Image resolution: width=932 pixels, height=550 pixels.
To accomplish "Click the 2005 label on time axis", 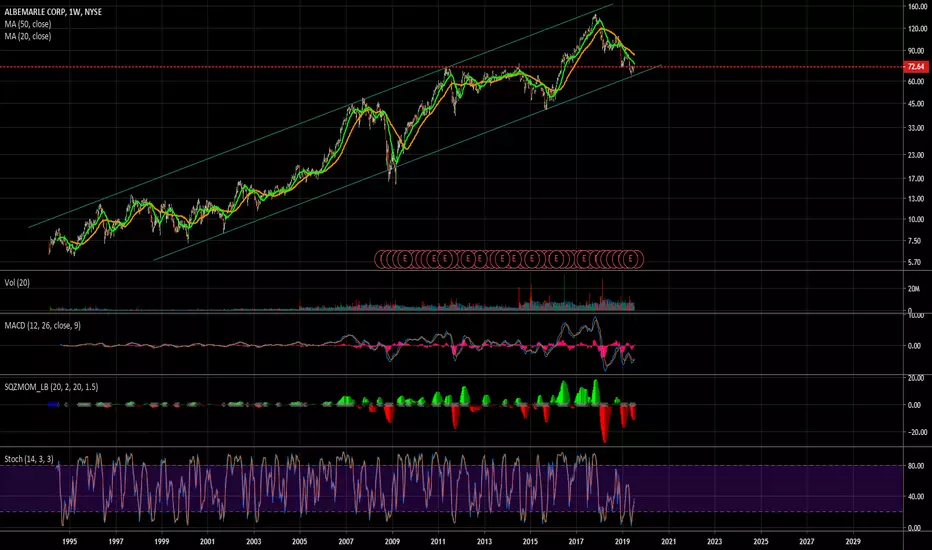I will tap(300, 542).
